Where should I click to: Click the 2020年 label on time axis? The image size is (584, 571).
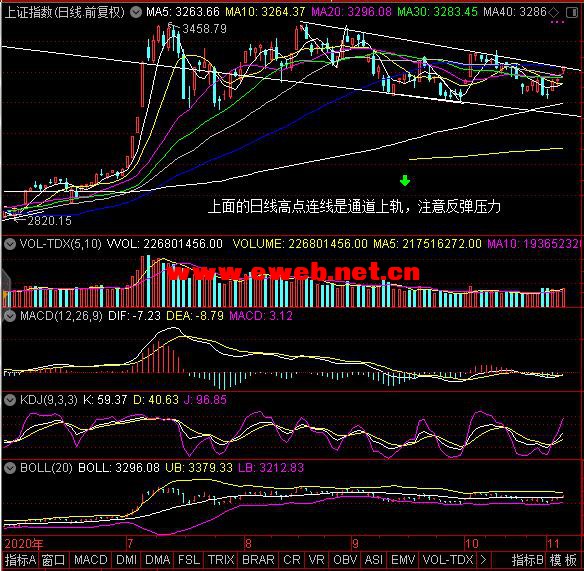point(24,544)
